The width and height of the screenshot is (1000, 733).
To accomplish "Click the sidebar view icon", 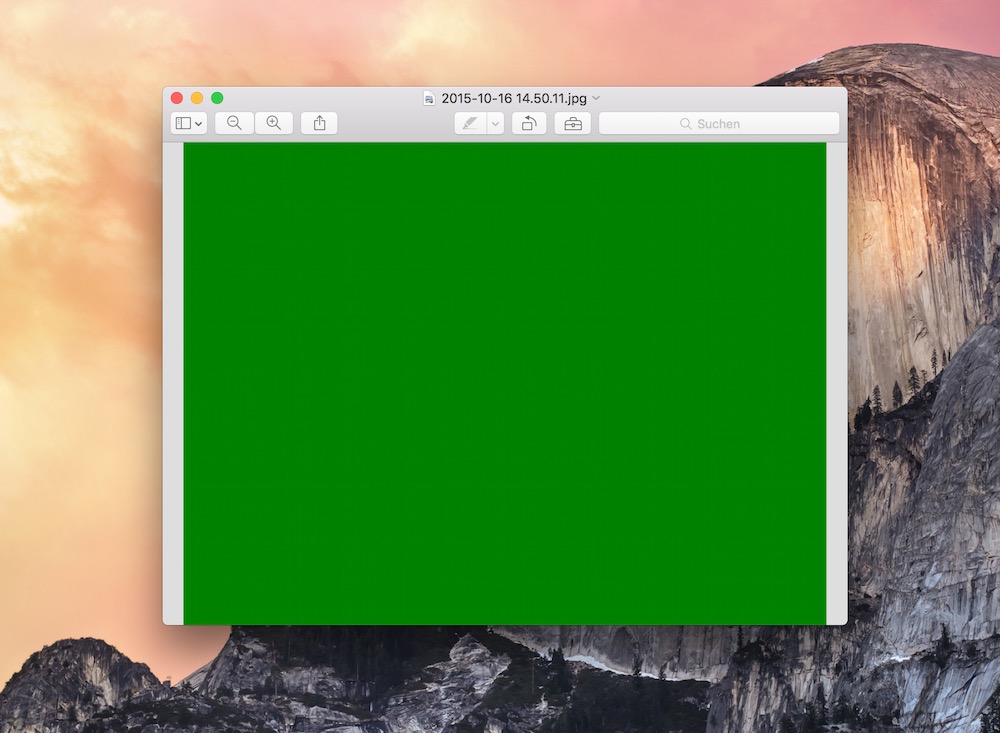I will (x=183, y=123).
